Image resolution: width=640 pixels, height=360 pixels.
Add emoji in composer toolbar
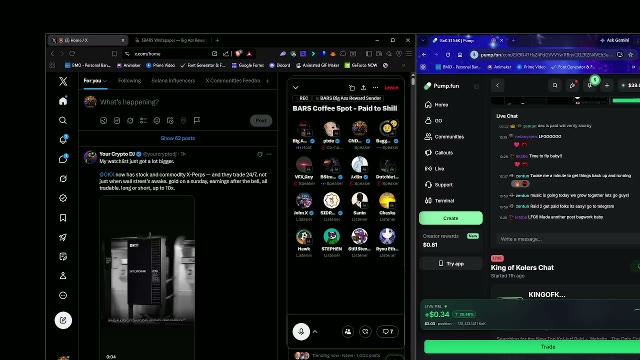(157, 120)
